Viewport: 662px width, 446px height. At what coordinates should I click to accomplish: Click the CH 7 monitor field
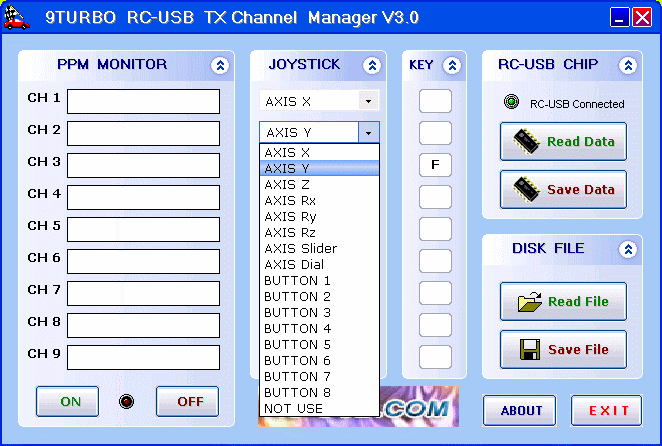coord(144,294)
